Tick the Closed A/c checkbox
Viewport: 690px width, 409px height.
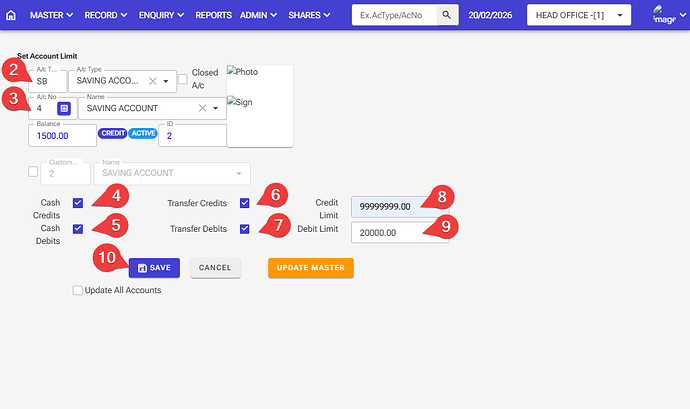pyautogui.click(x=182, y=79)
